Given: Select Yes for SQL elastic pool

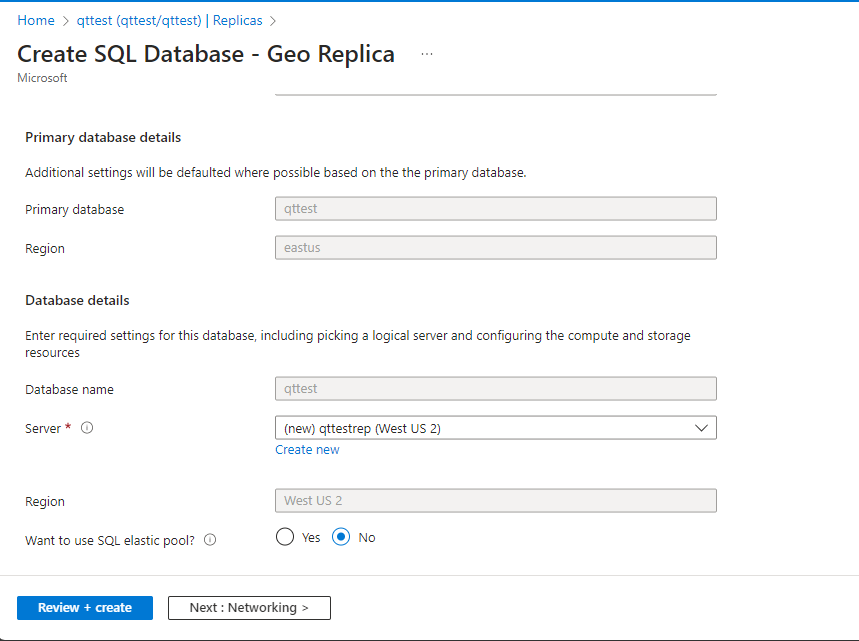Looking at the screenshot, I should click(285, 537).
